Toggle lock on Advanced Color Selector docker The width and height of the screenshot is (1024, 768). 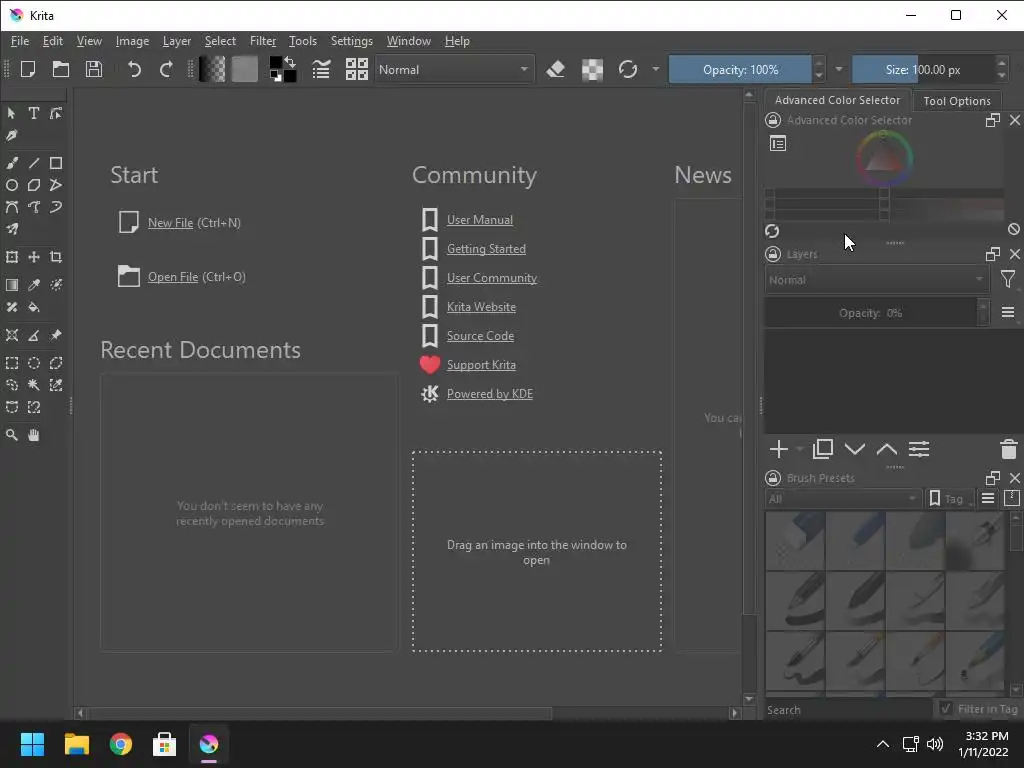click(x=773, y=120)
